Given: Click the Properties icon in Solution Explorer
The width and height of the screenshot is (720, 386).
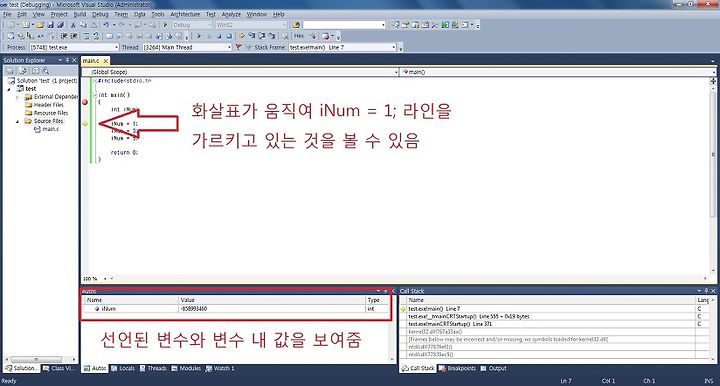Looking at the screenshot, I should click(10, 71).
